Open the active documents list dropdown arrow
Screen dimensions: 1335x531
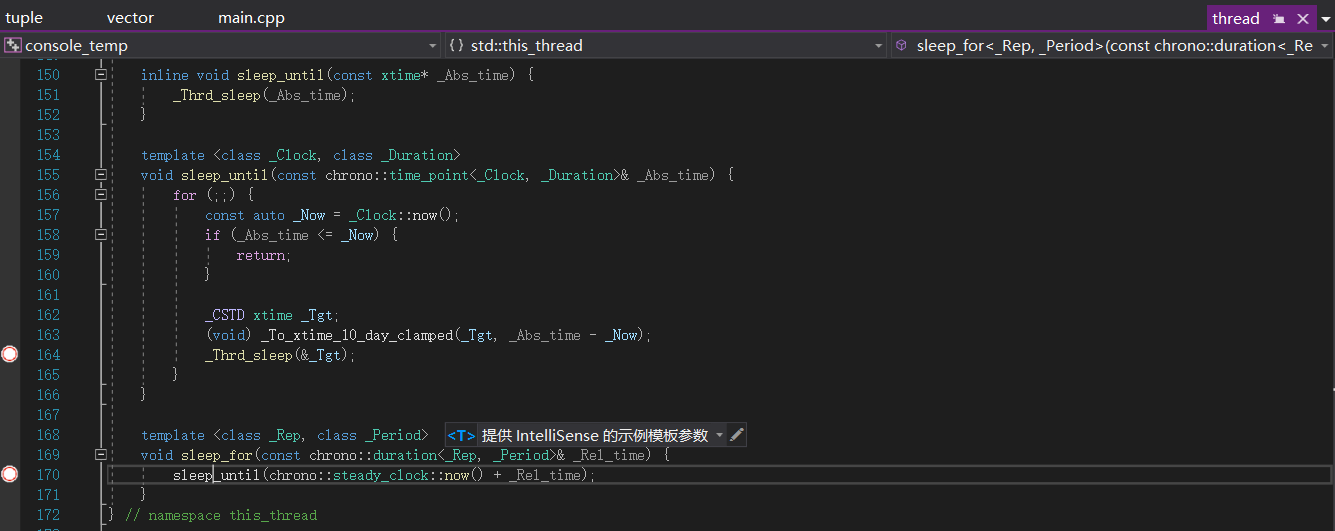[1324, 19]
